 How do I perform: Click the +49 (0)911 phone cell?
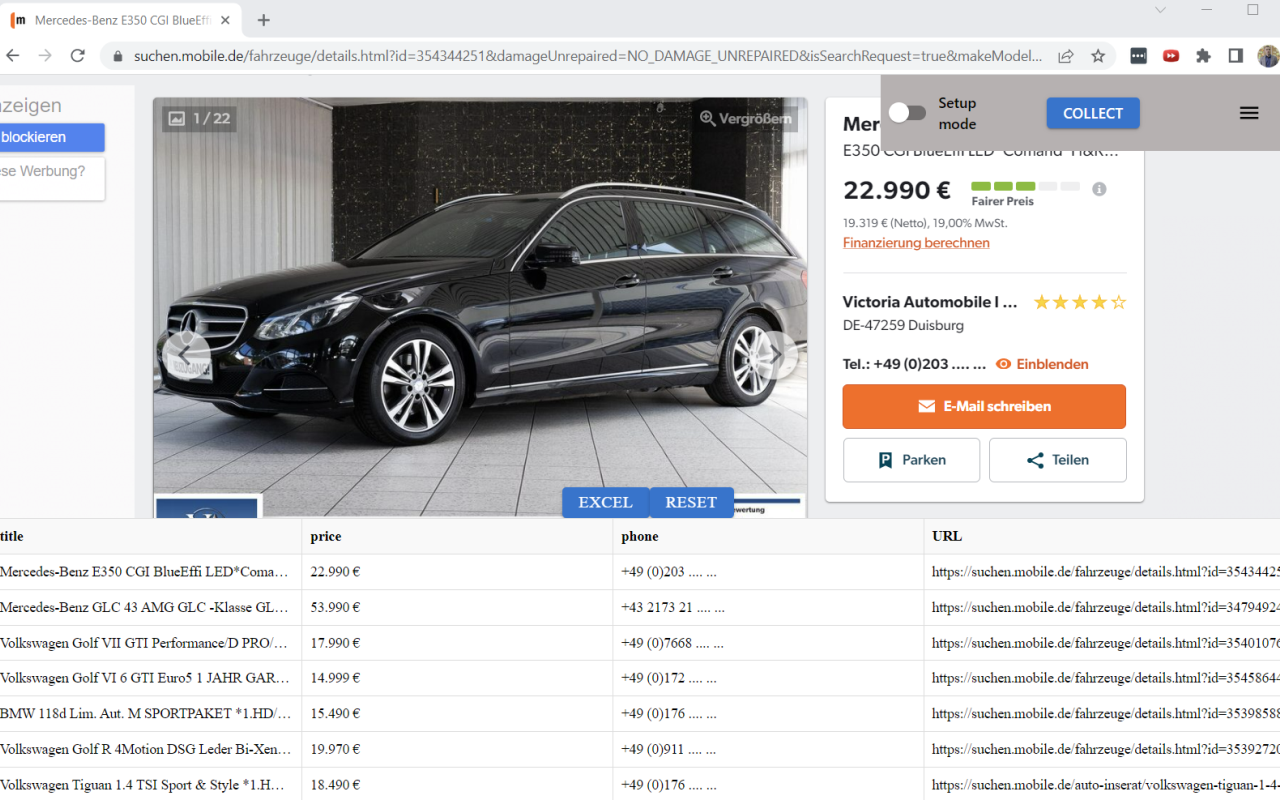768,749
